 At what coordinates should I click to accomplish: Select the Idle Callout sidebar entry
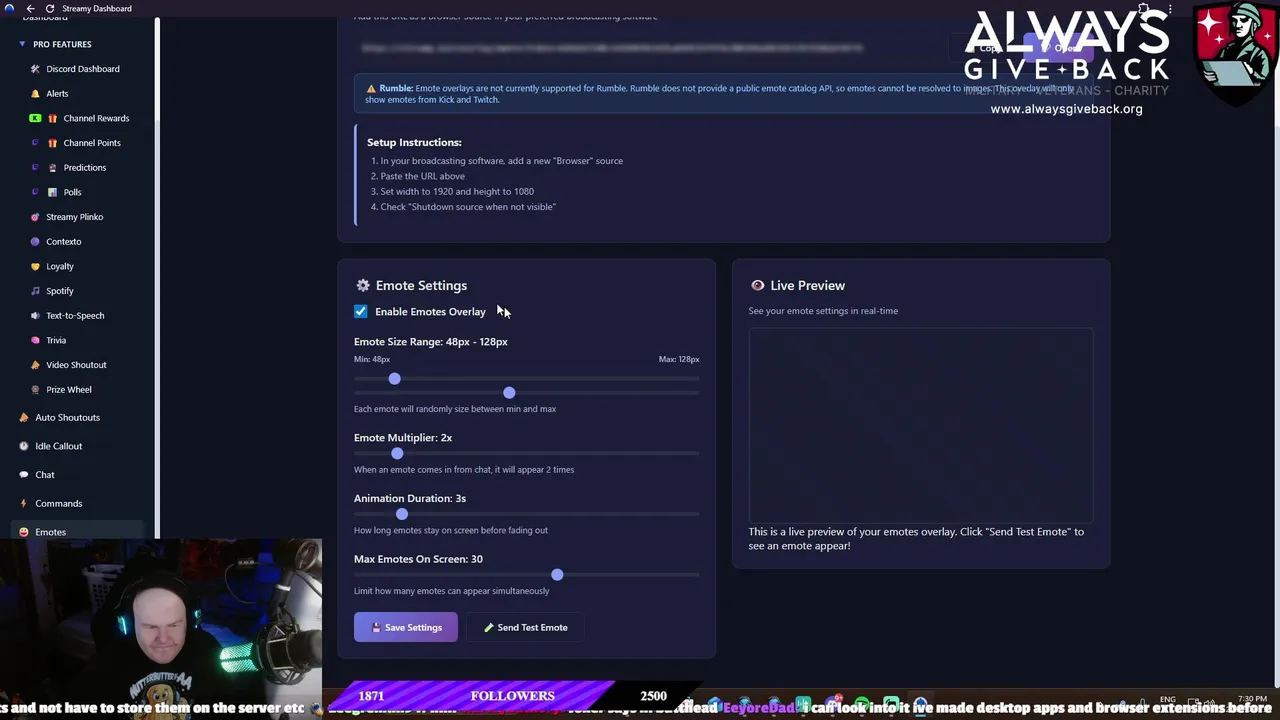click(x=59, y=446)
